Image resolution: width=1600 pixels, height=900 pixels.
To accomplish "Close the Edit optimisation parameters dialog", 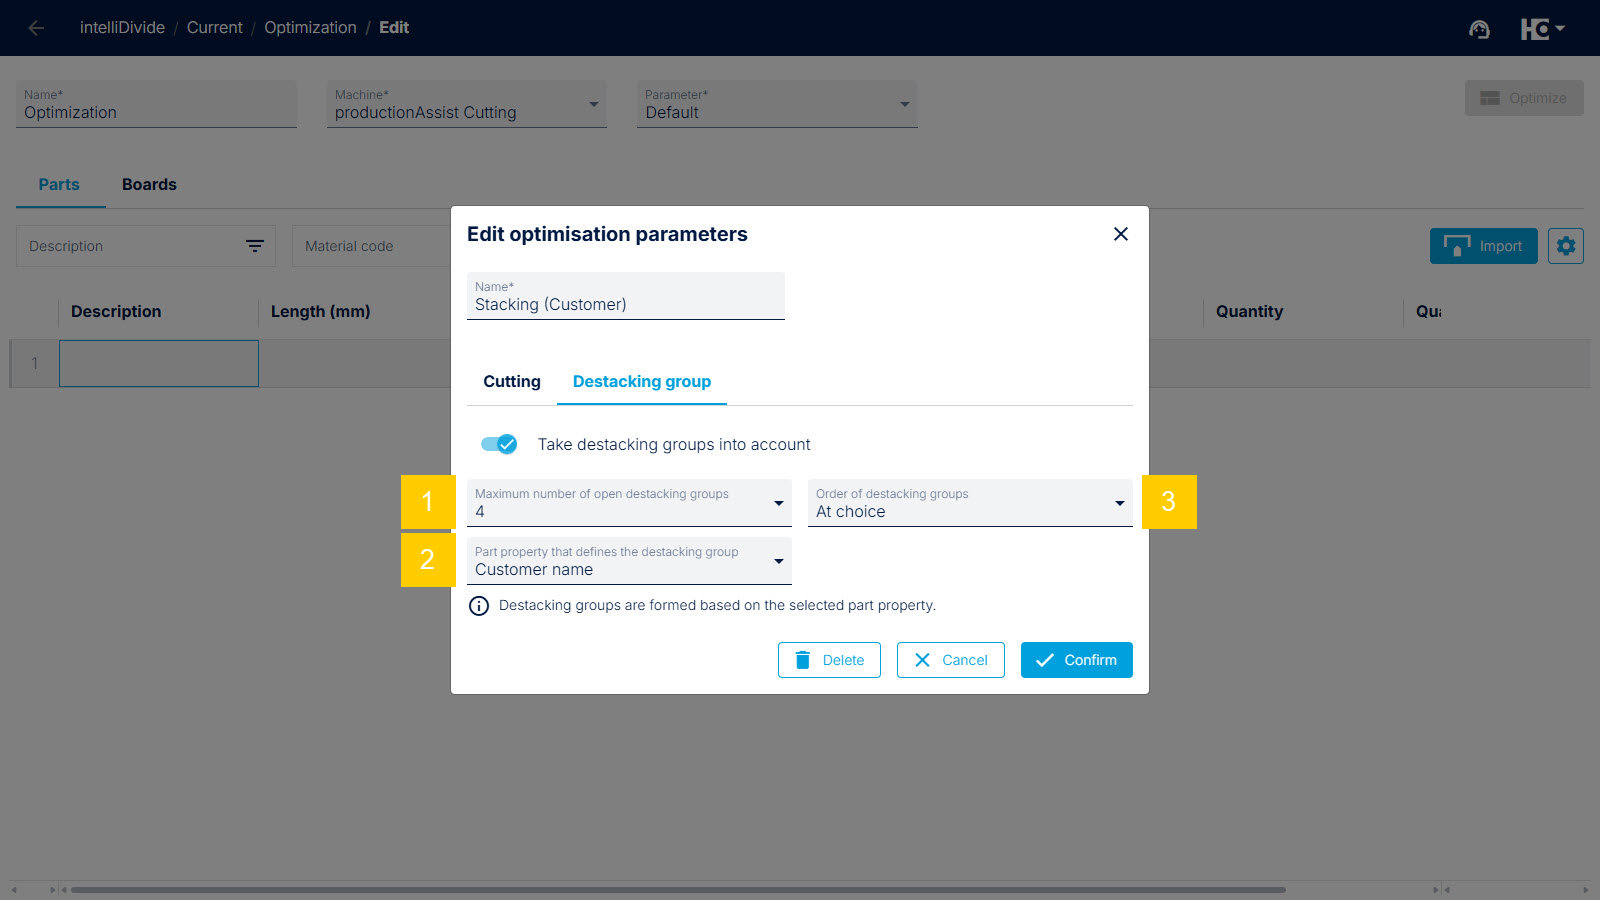I will [x=1121, y=234].
